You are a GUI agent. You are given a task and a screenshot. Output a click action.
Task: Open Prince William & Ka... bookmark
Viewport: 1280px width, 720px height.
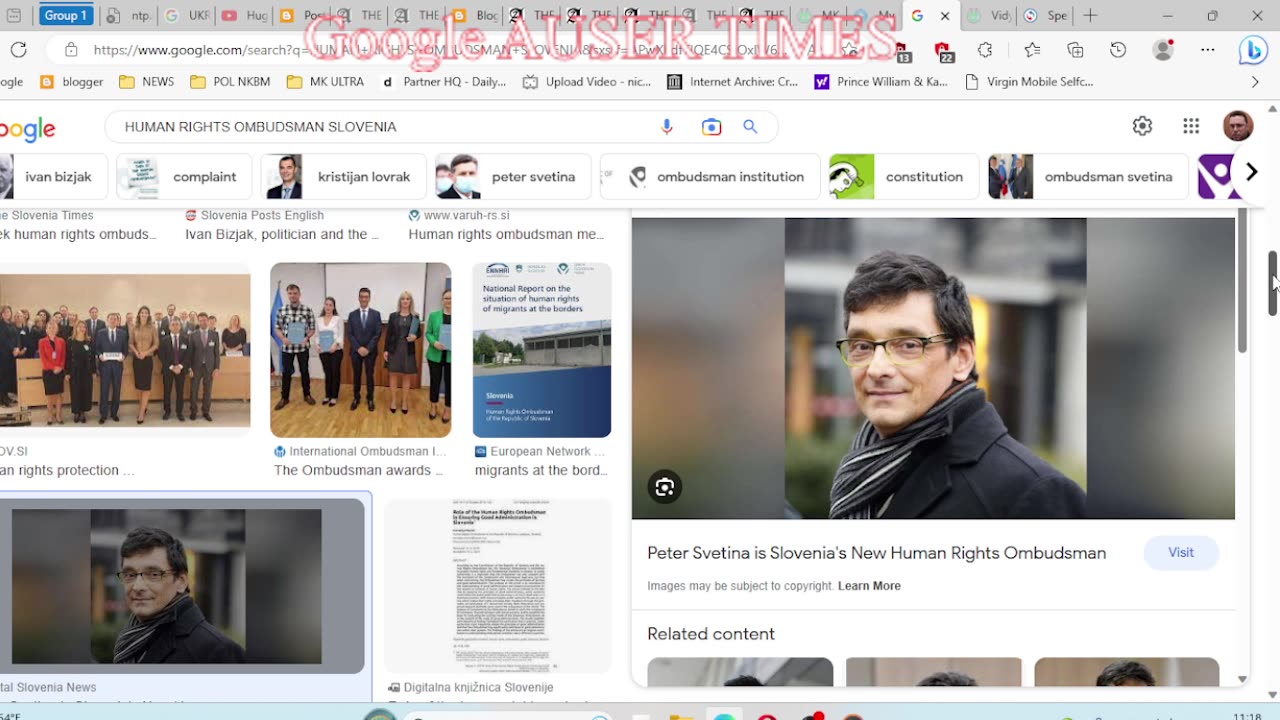(880, 82)
